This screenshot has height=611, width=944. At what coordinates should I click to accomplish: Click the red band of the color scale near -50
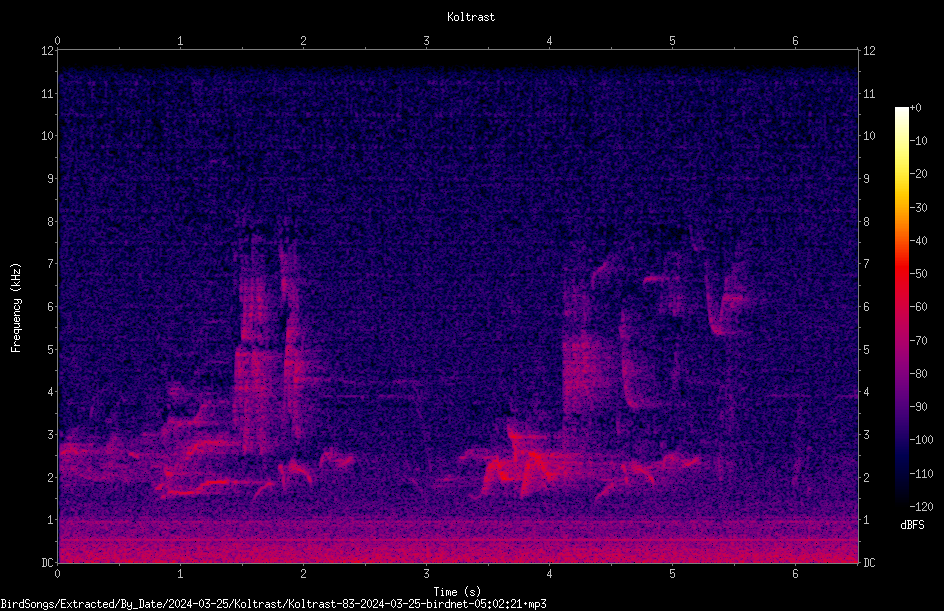click(901, 274)
